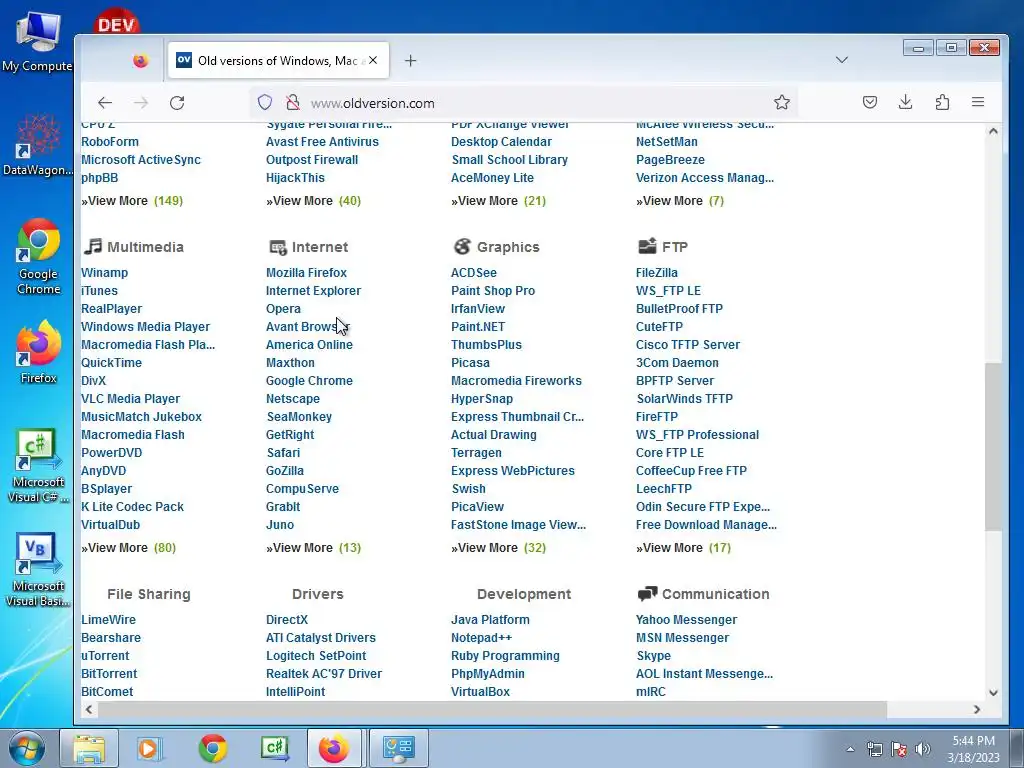
Task: Open a new tab with the plus button
Action: click(410, 61)
